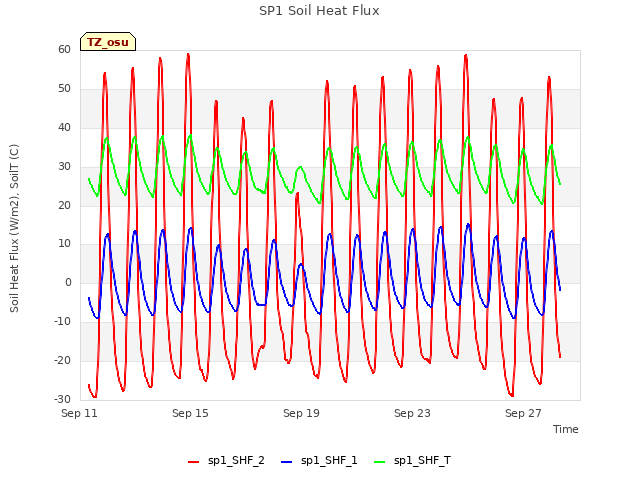Click the red sp1_SHF_2 legend swatch

point(193,462)
